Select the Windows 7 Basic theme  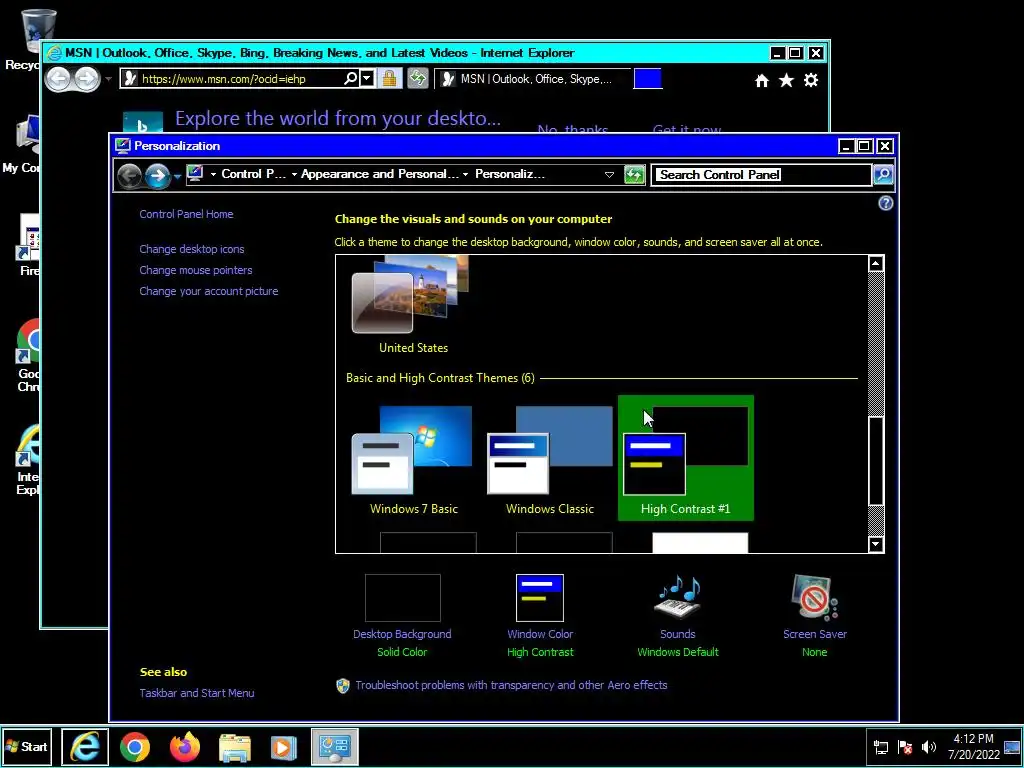(x=413, y=460)
